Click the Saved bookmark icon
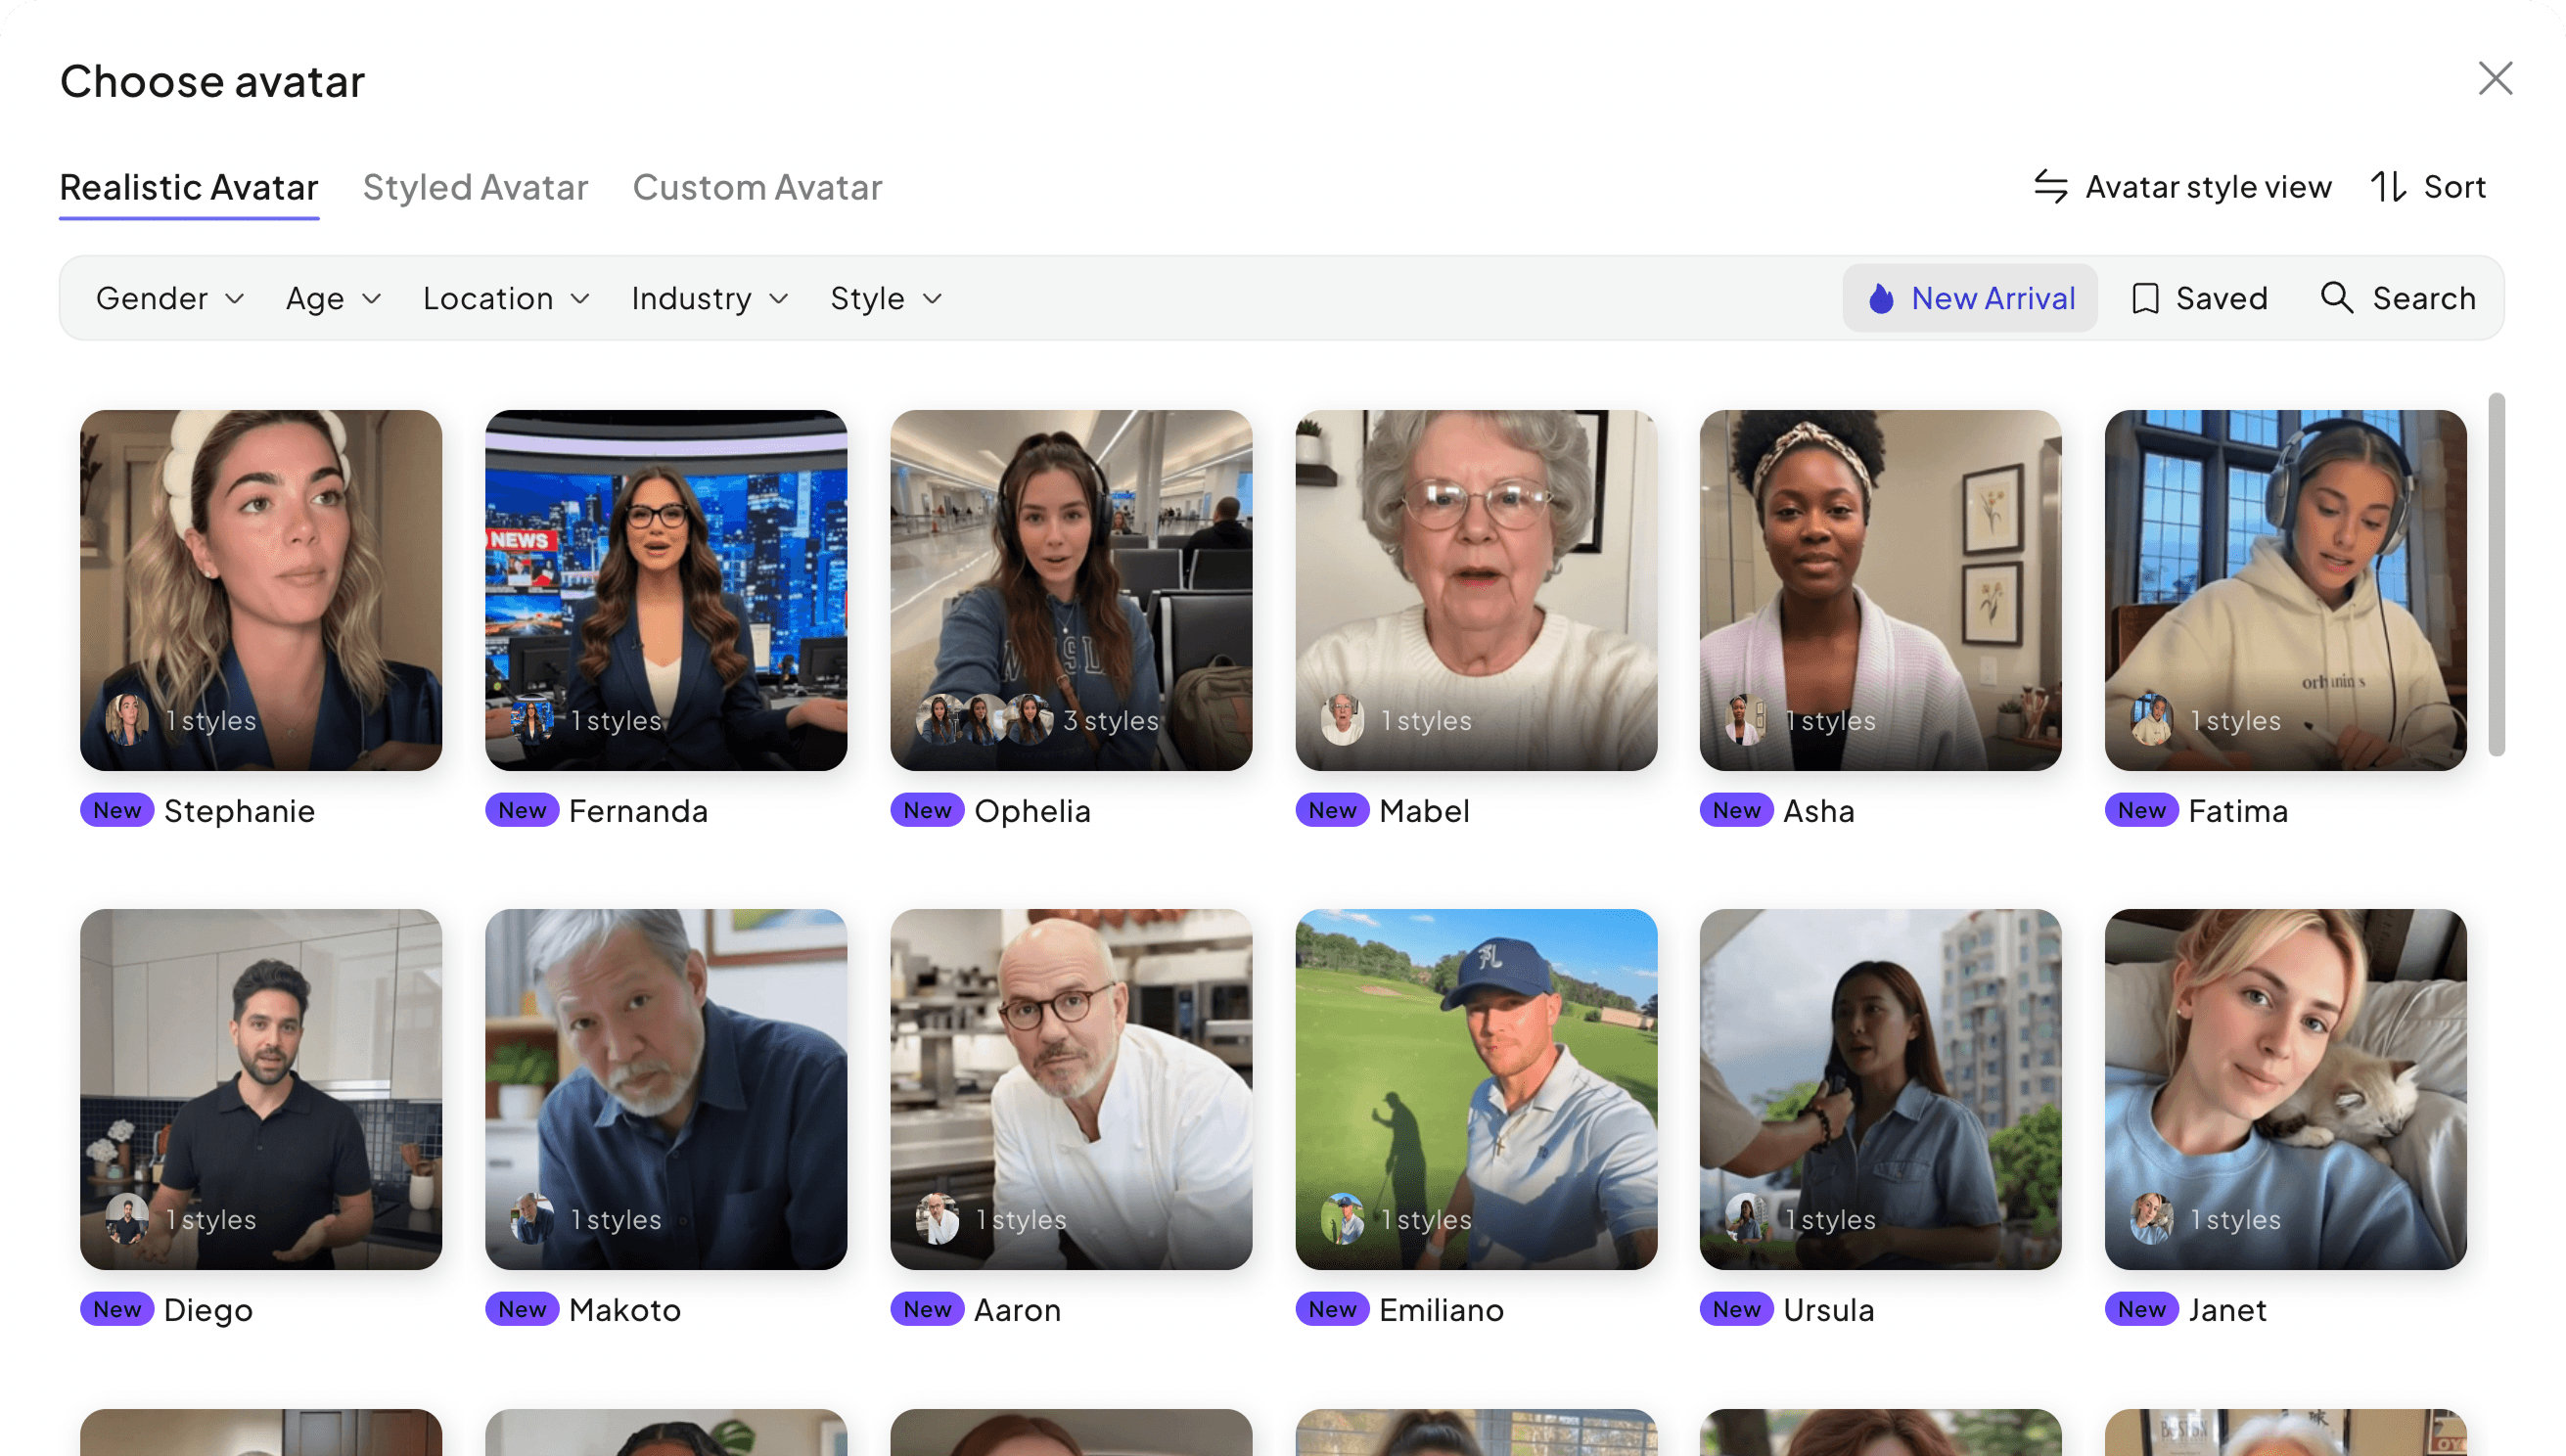Image resolution: width=2566 pixels, height=1456 pixels. pos(2146,297)
